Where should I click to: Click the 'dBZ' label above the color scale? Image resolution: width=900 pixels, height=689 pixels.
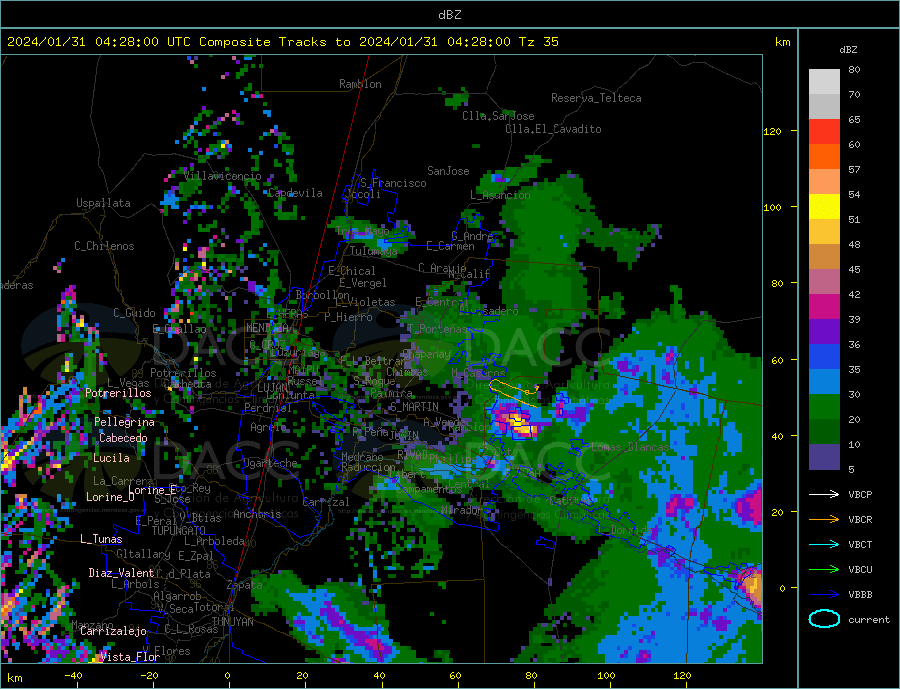coord(848,50)
